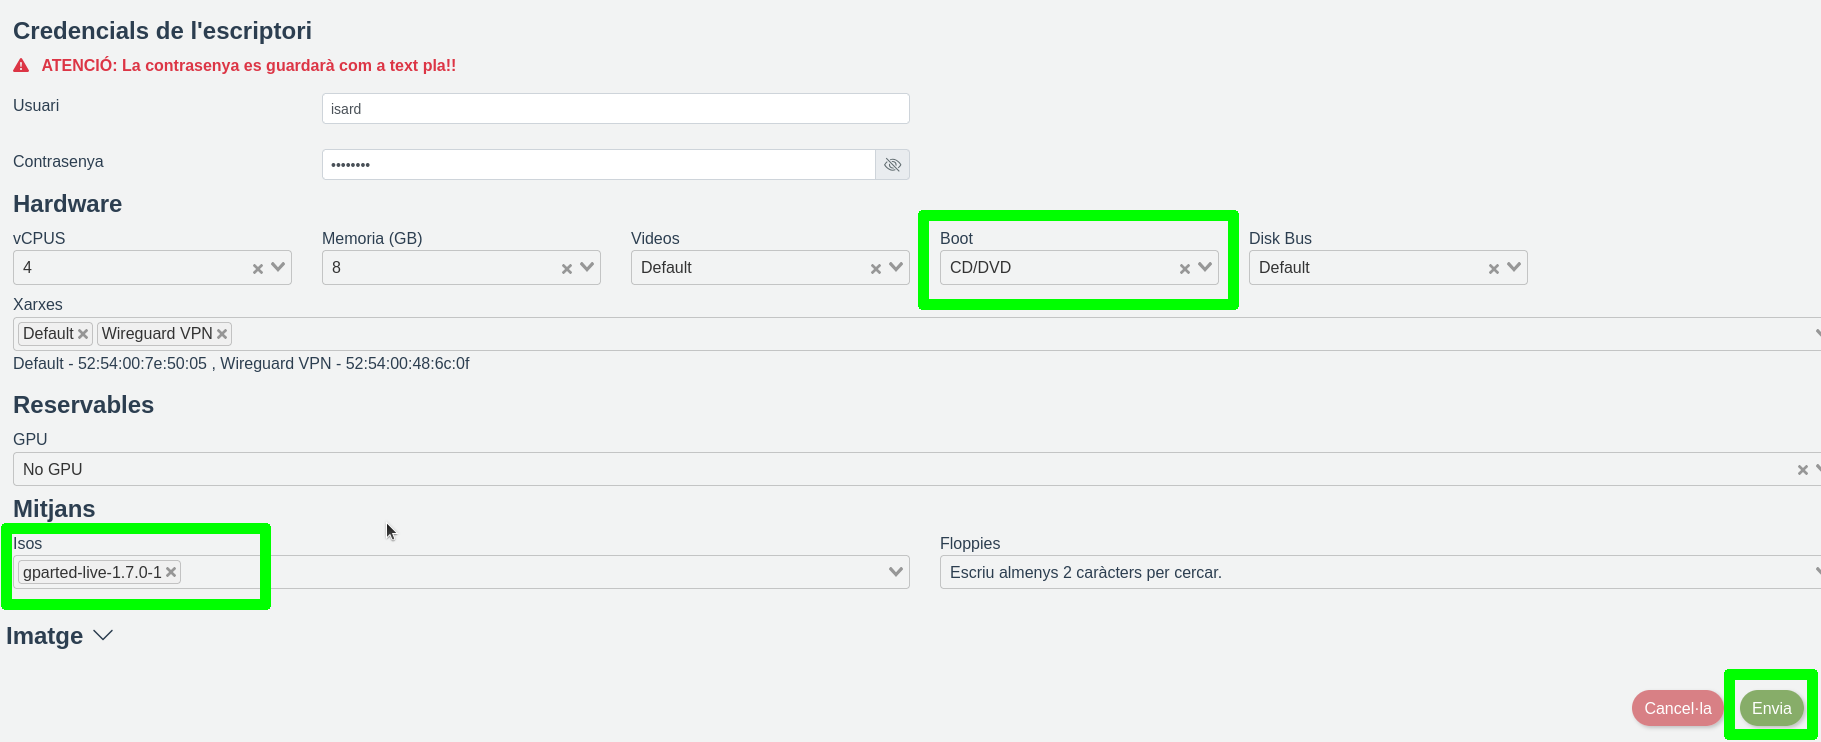Expand the Imatge section

point(102,636)
